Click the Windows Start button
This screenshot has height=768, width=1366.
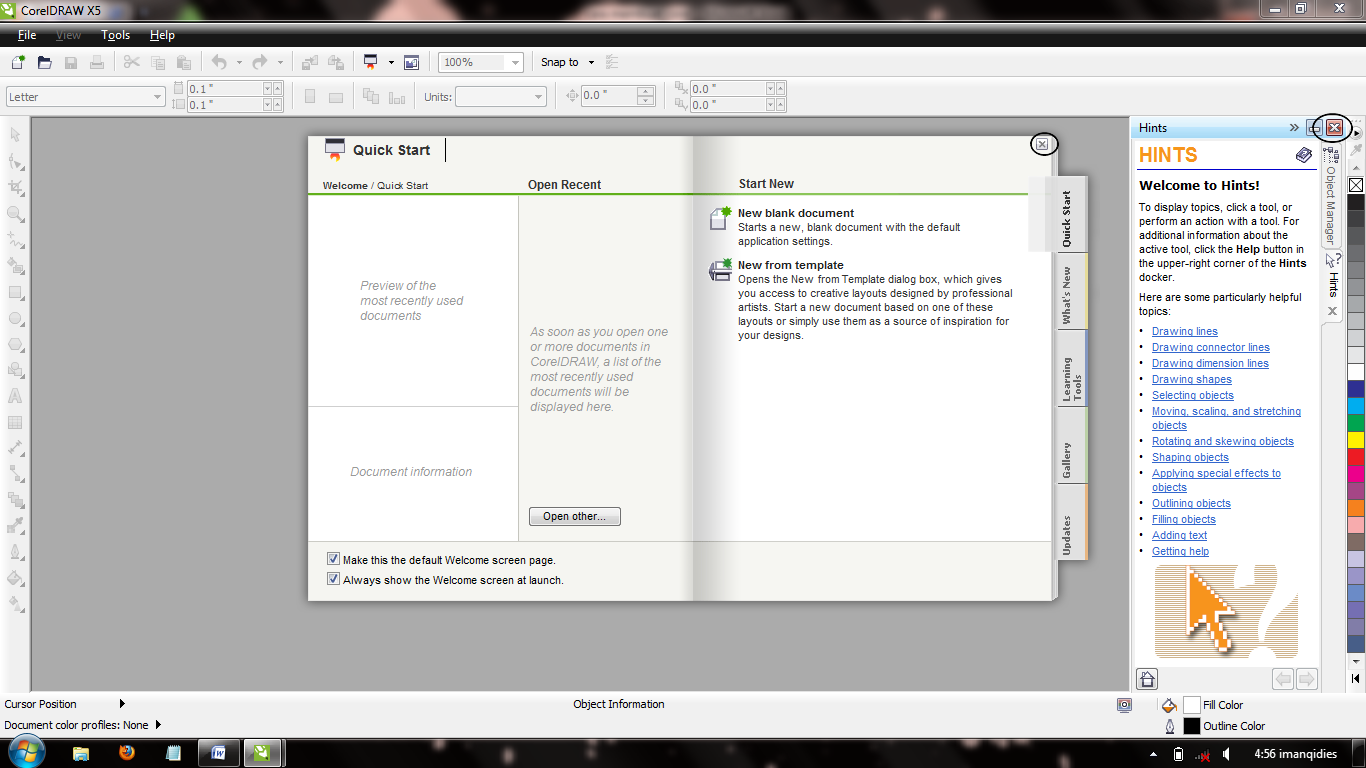[25, 752]
